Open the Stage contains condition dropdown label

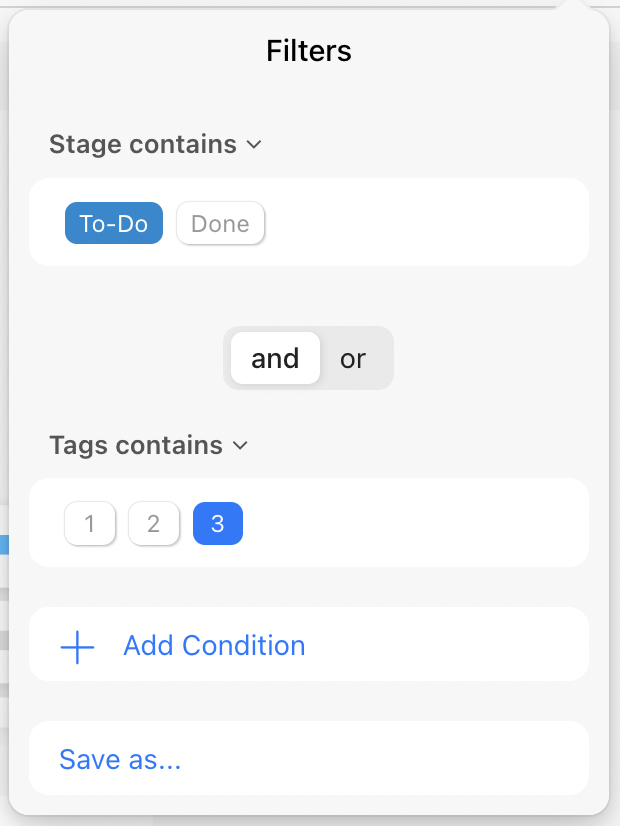(143, 145)
